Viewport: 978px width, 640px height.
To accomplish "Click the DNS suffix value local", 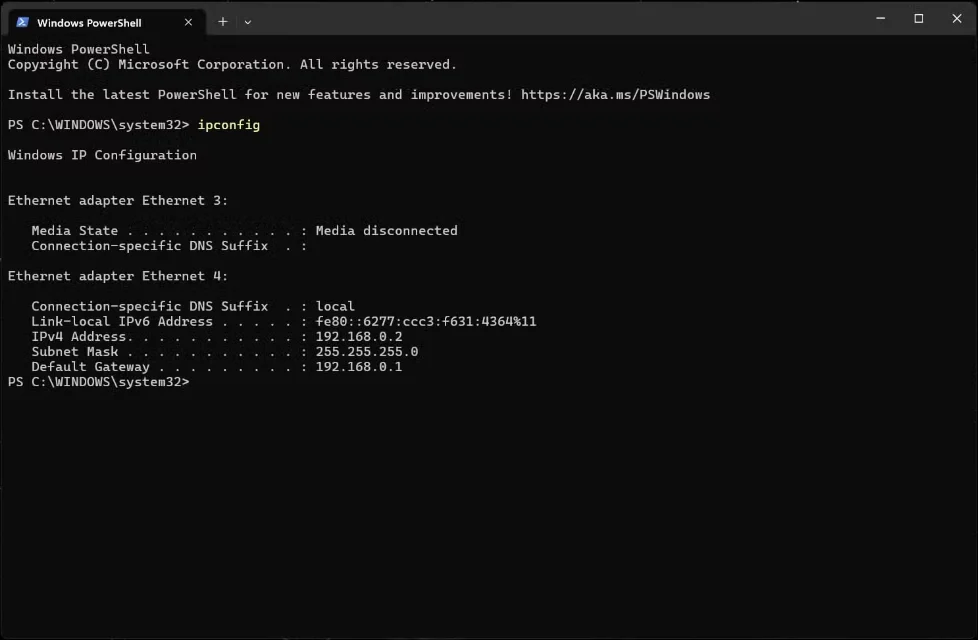I will (x=335, y=306).
